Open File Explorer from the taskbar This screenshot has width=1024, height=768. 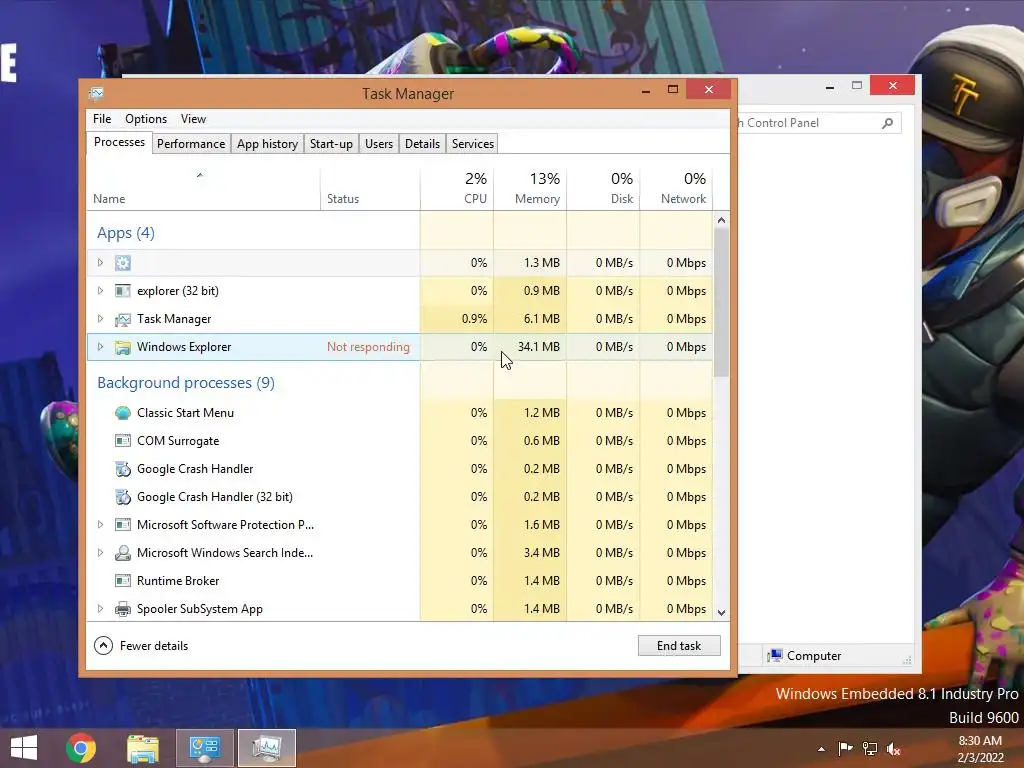coord(143,748)
